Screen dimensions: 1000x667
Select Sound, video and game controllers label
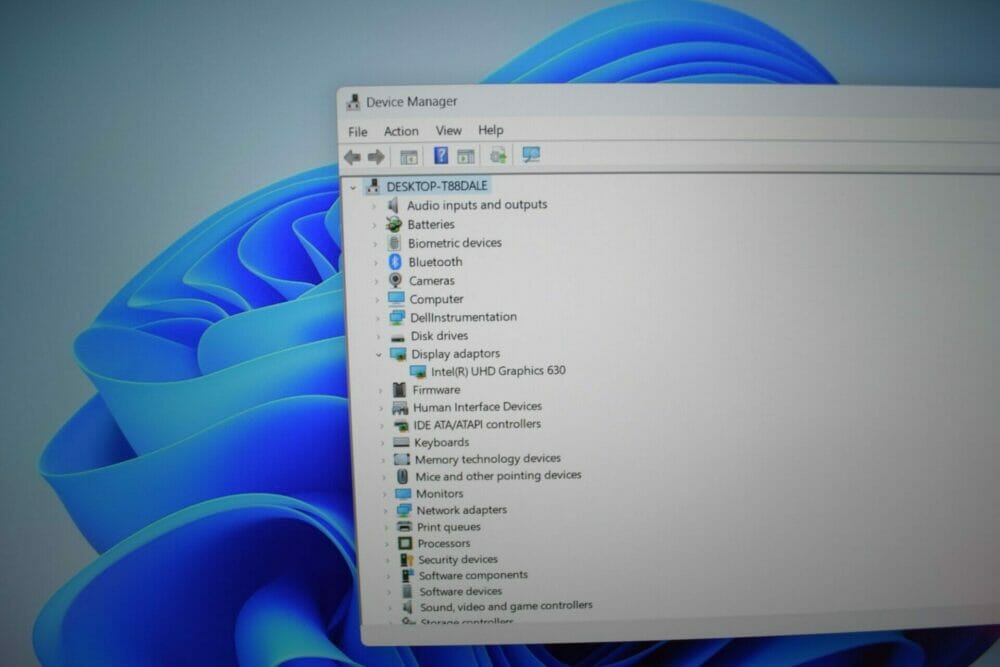pos(506,606)
